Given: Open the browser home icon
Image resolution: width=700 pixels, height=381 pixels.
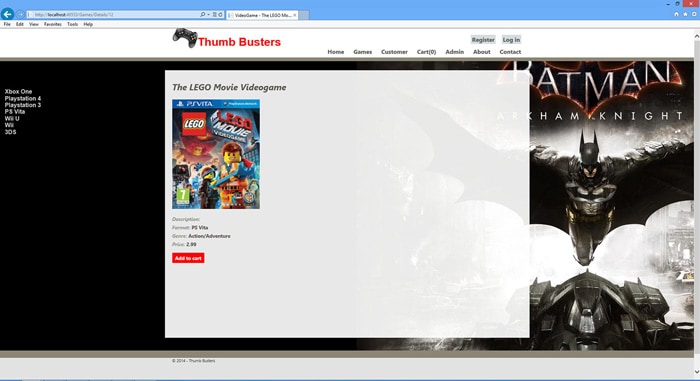Looking at the screenshot, I should click(676, 14).
